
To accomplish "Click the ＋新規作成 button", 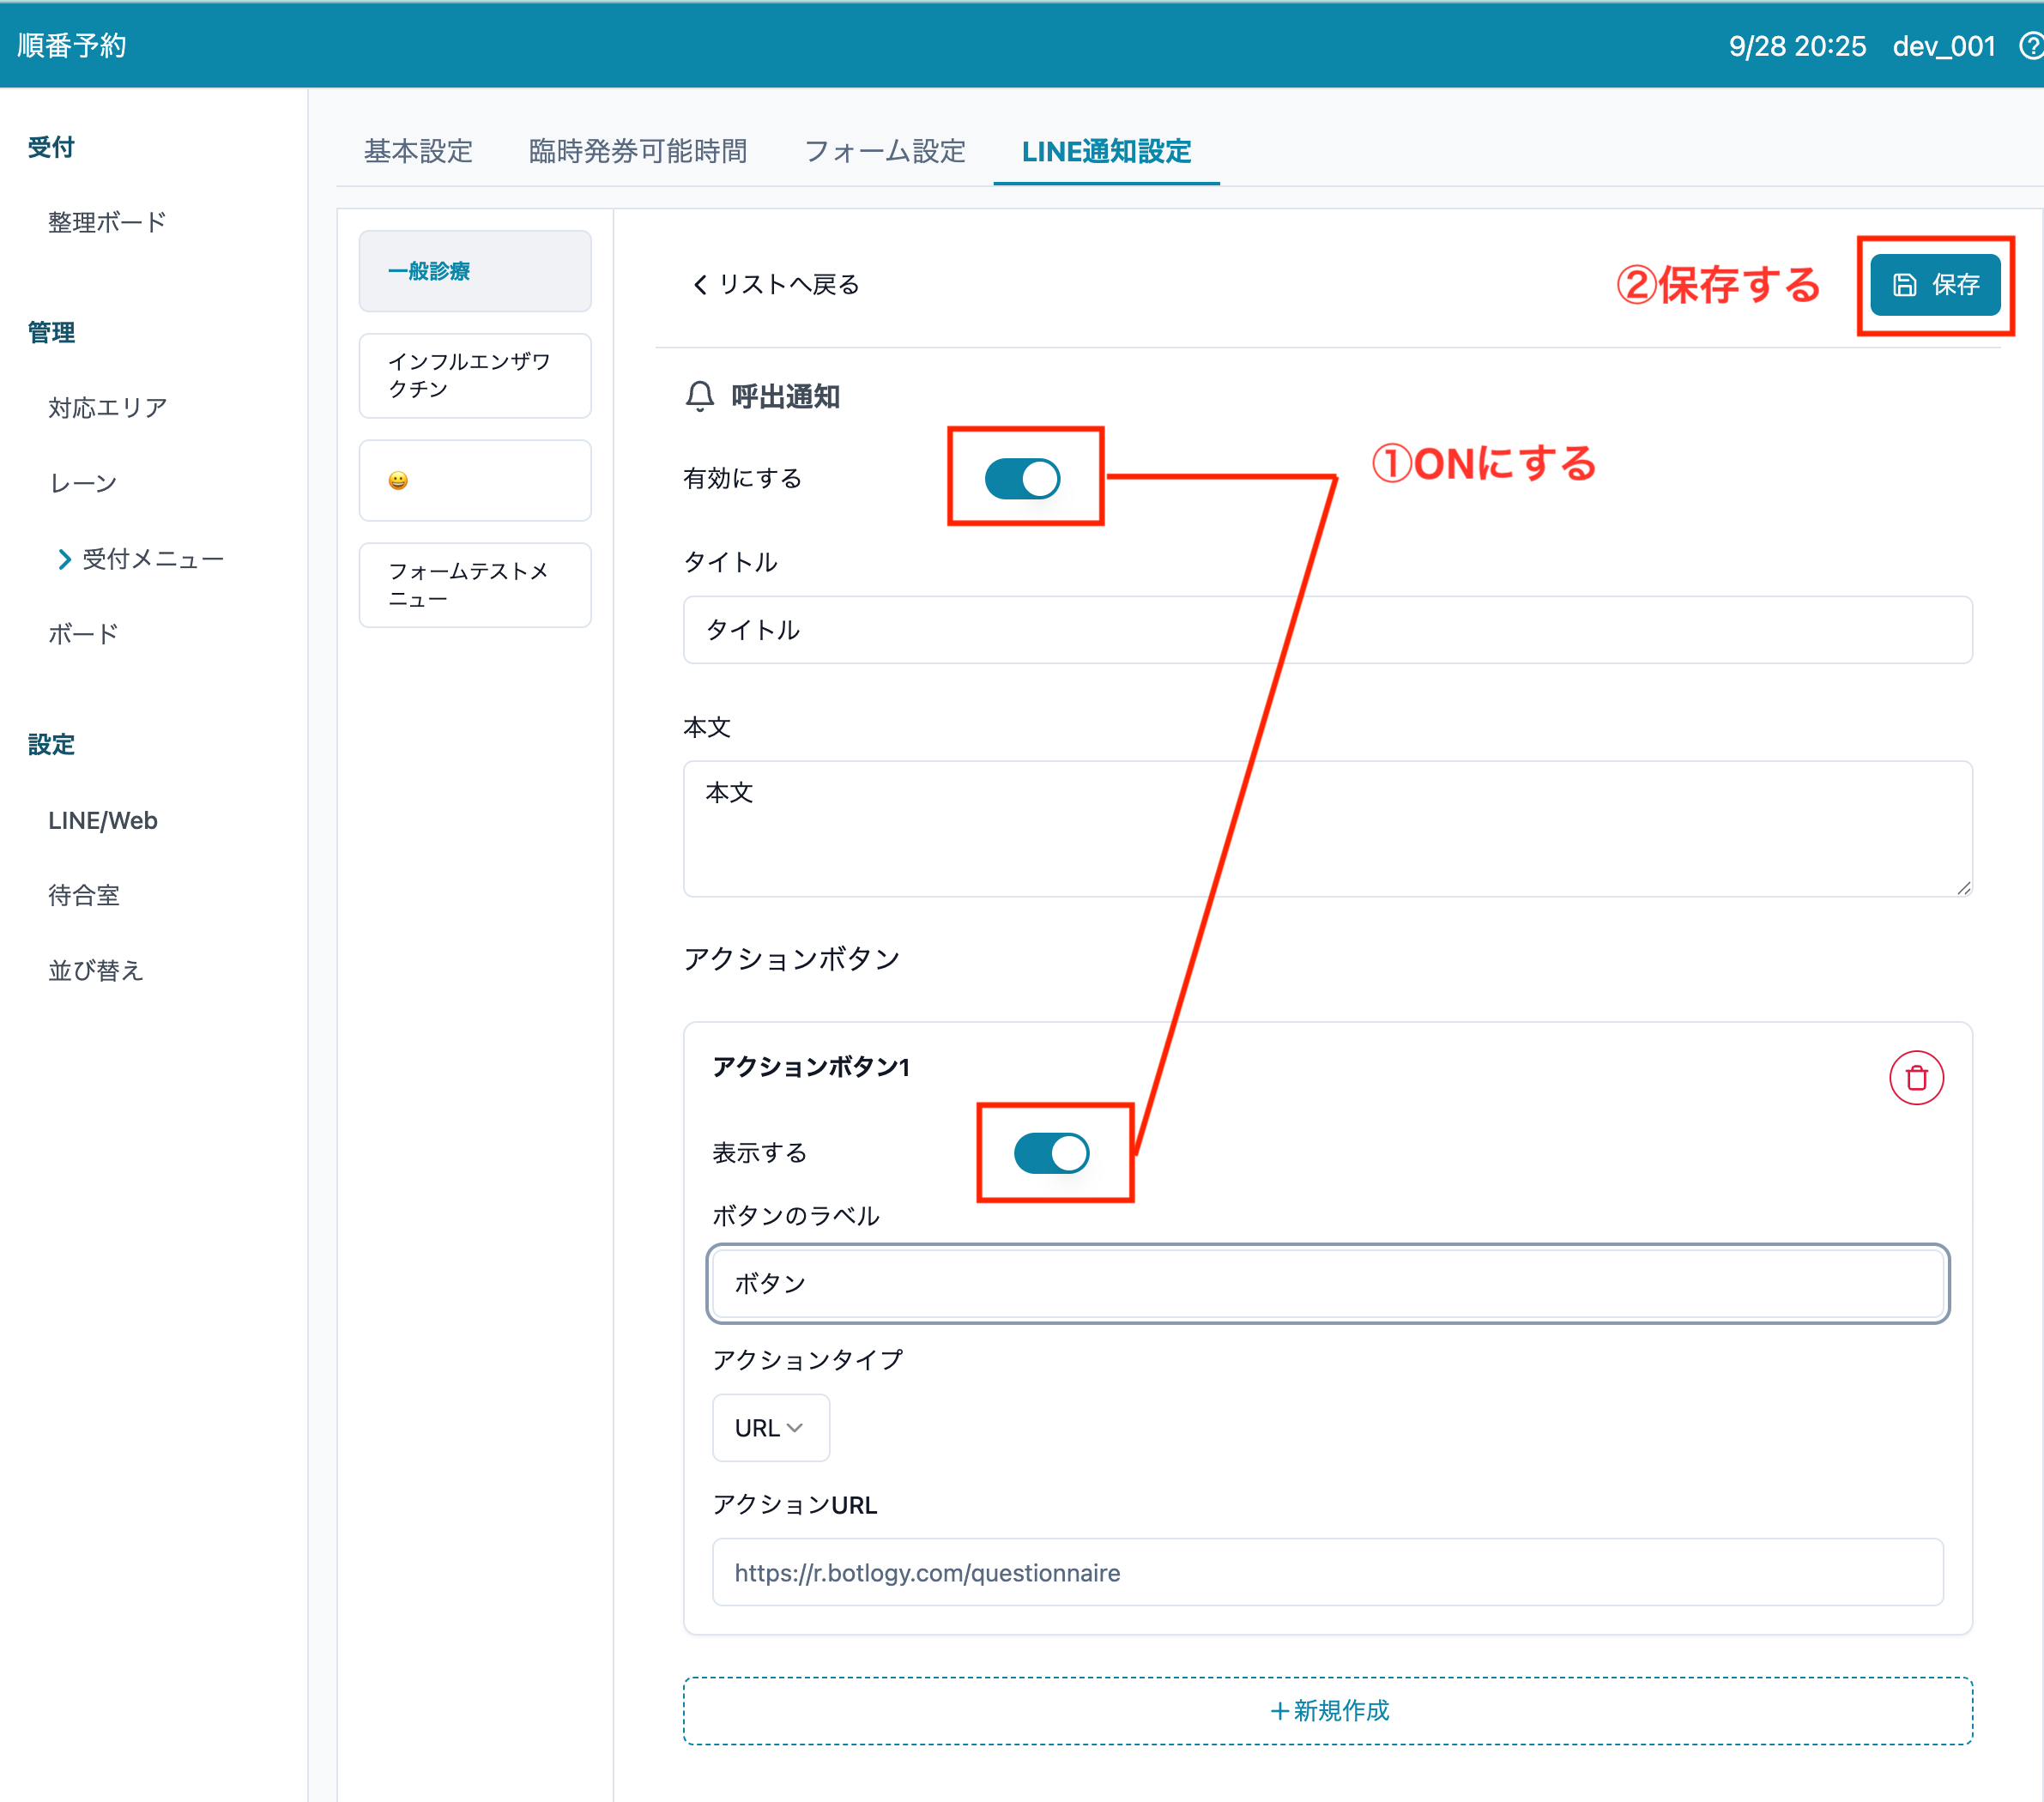I will point(1327,1711).
